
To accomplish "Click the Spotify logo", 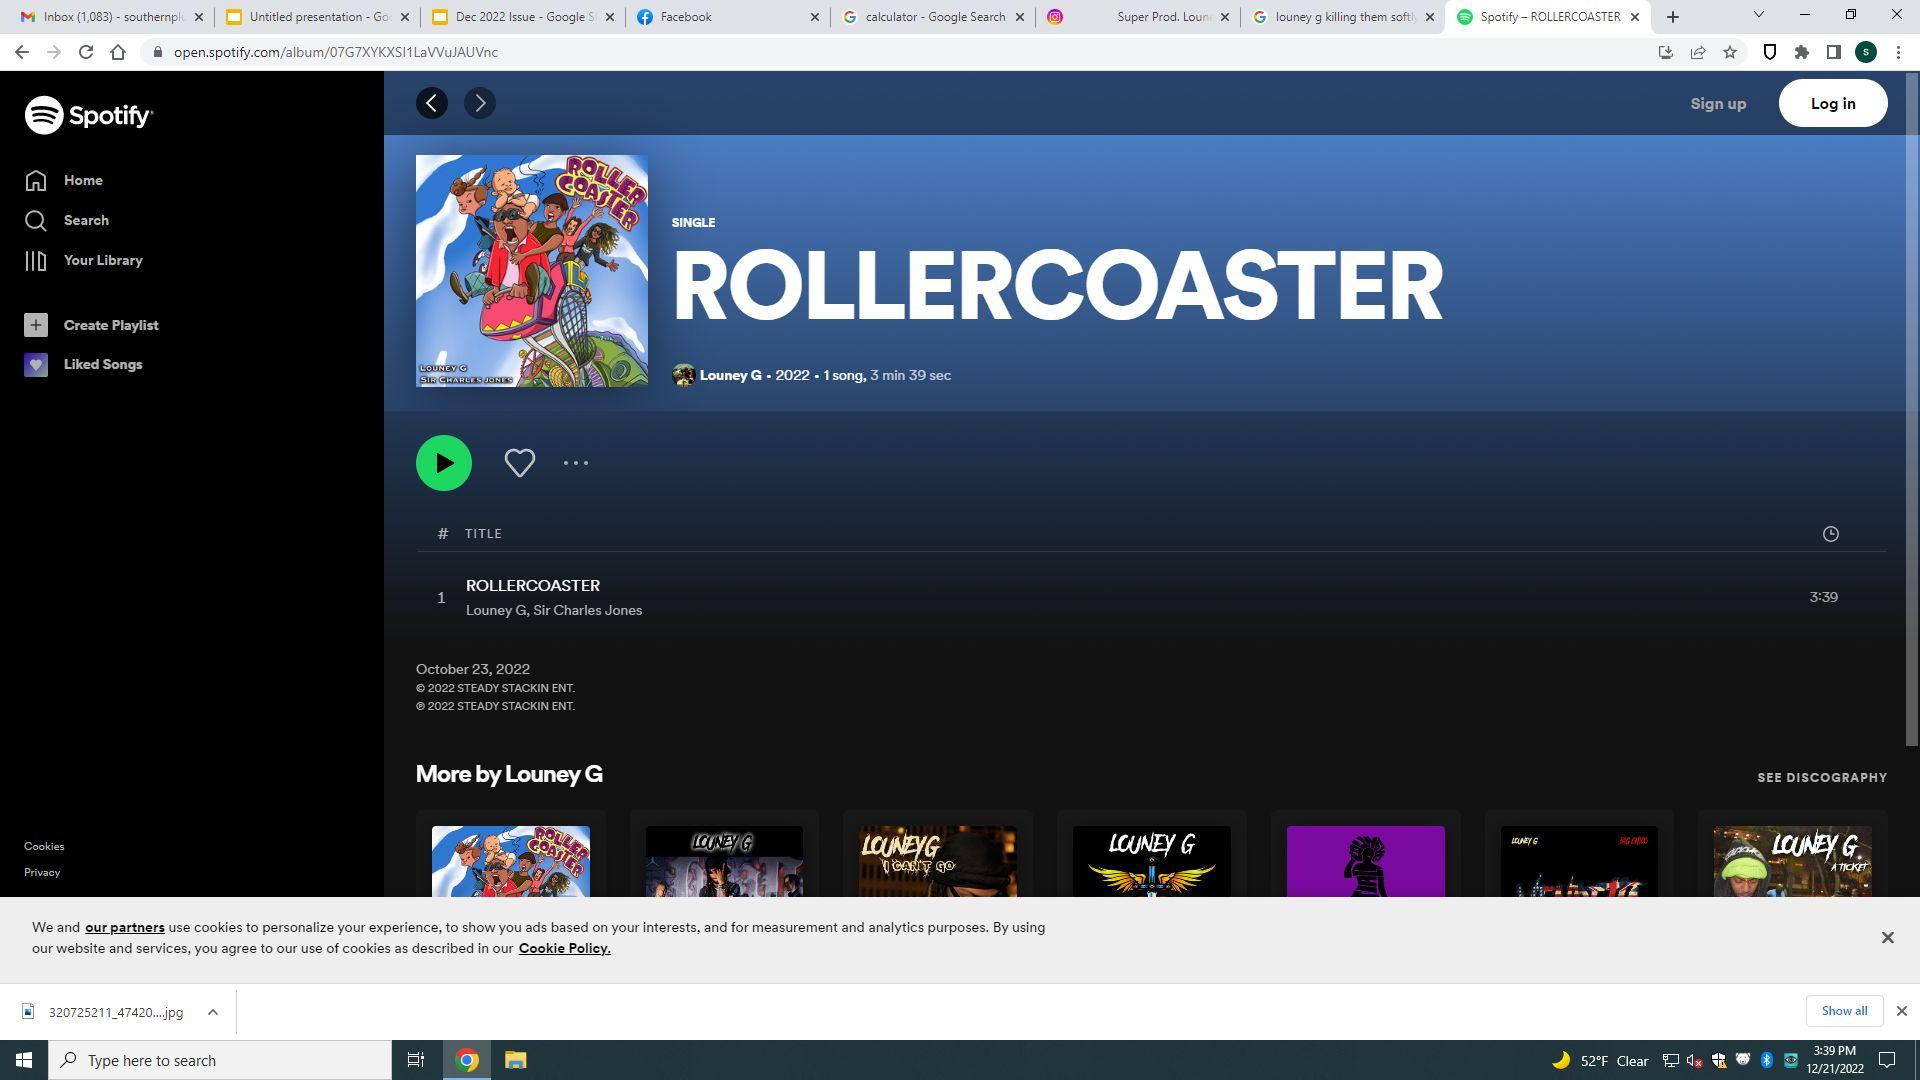I will pyautogui.click(x=88, y=116).
